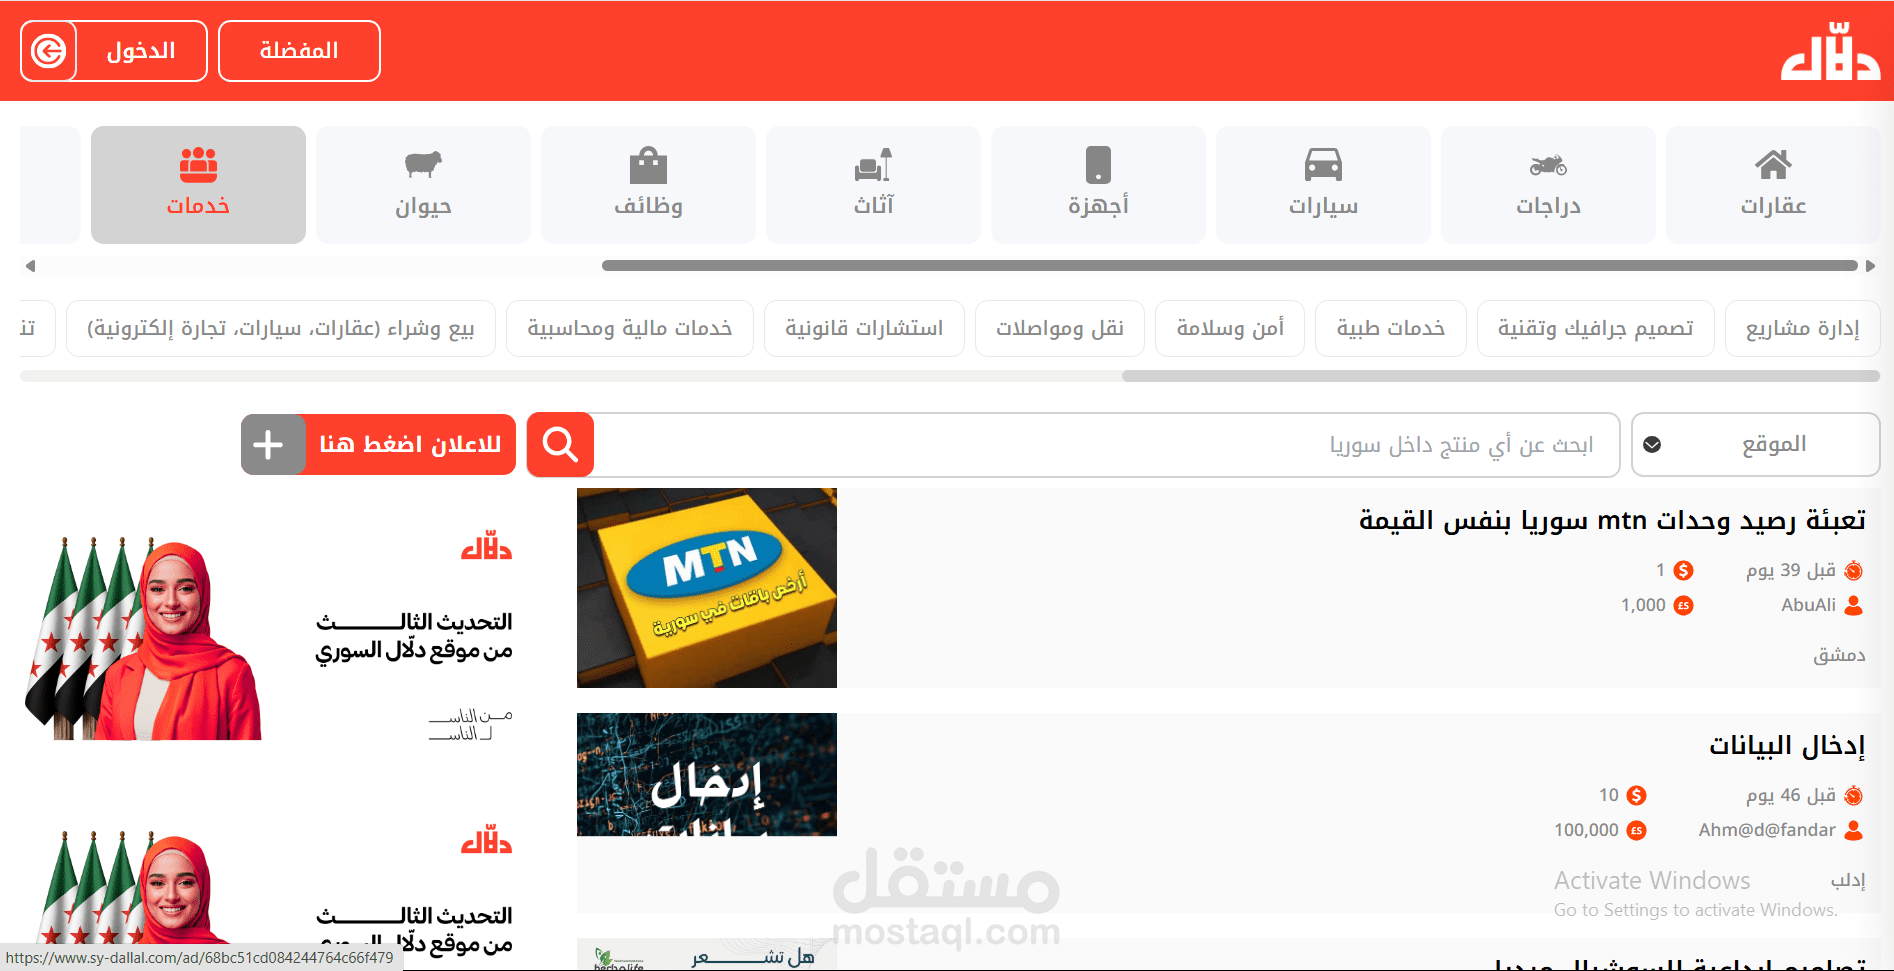The image size is (1894, 971).
Task: Click the dropdown arrow in الموقع selector
Action: [x=1652, y=445]
